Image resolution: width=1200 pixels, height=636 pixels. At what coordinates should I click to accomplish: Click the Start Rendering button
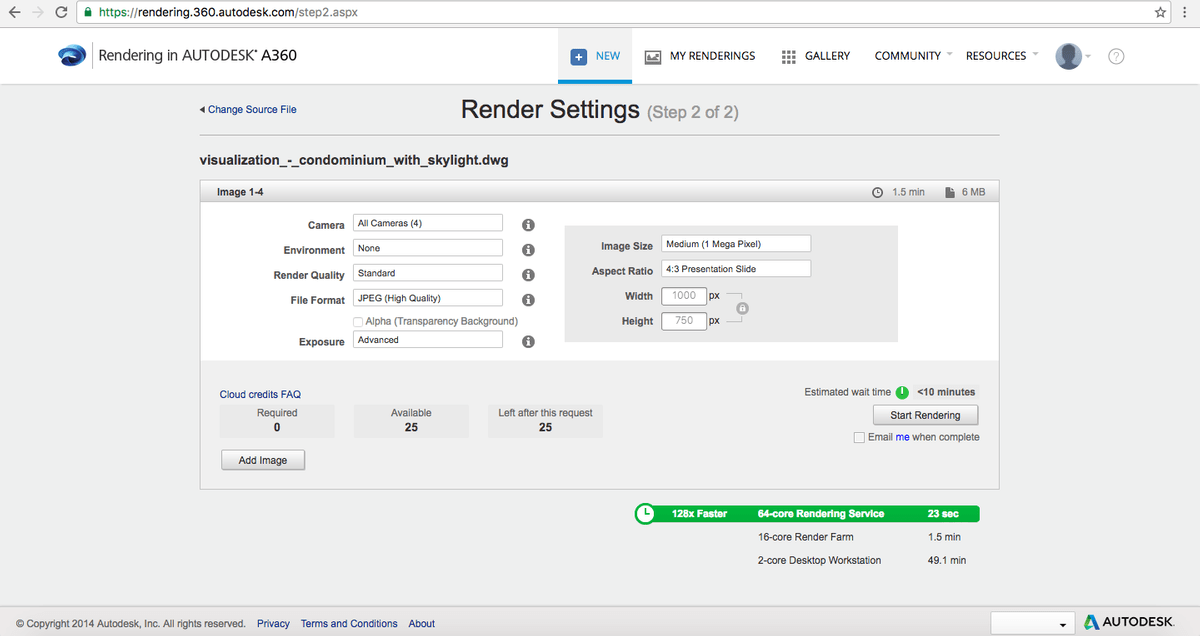point(925,415)
